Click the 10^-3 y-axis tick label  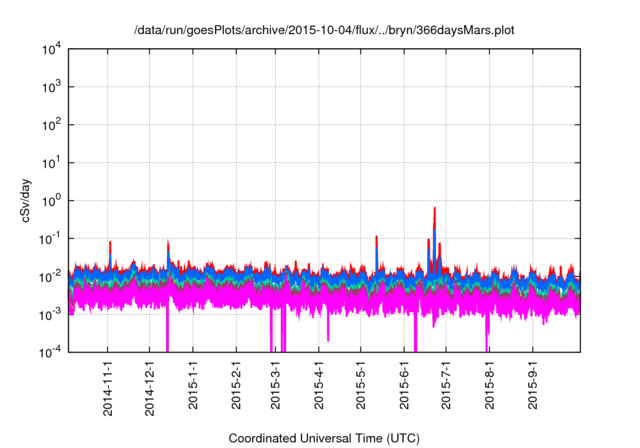pyautogui.click(x=49, y=315)
